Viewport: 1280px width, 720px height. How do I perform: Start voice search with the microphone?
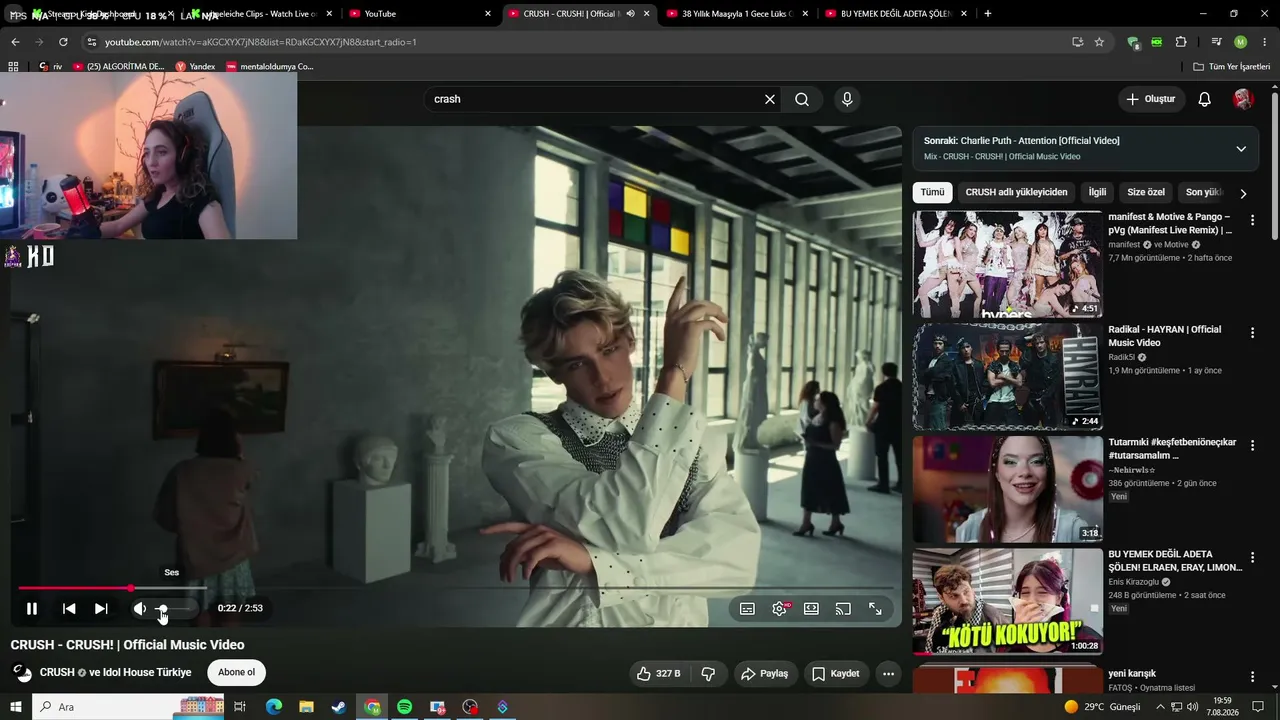pyautogui.click(x=847, y=99)
